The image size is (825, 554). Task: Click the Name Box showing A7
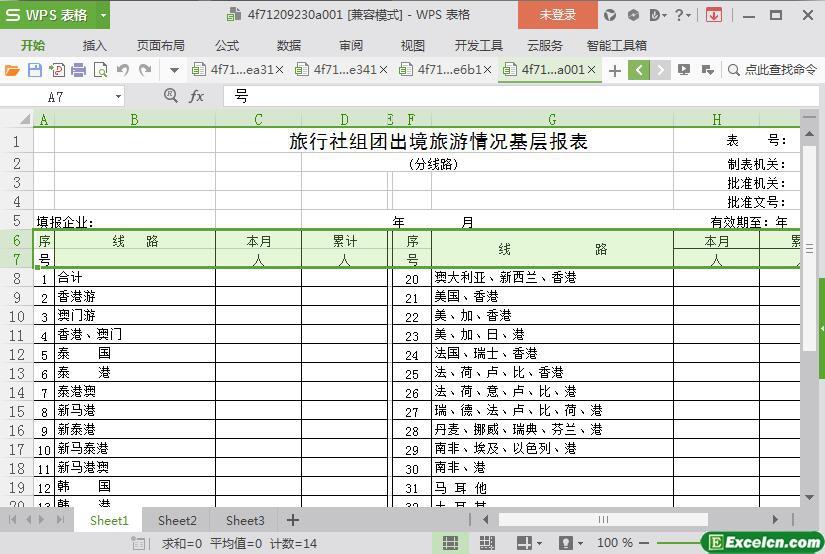[x=55, y=97]
